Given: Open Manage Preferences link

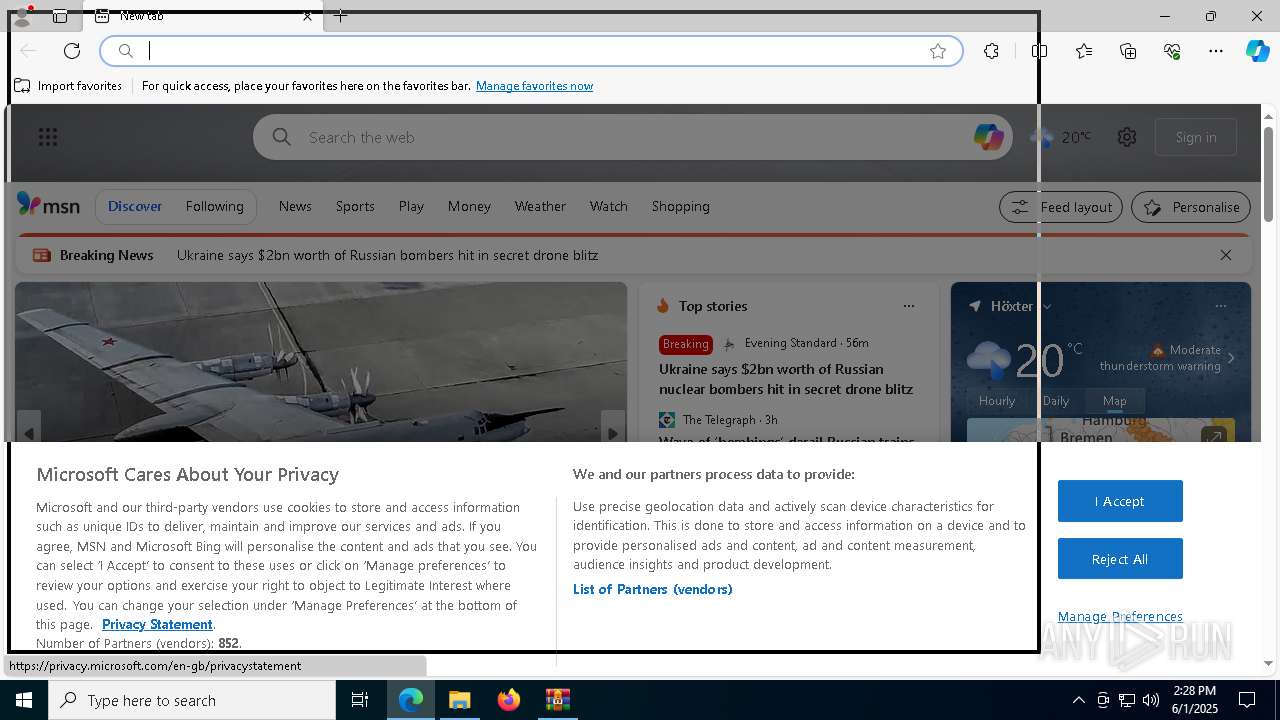Looking at the screenshot, I should [x=1120, y=616].
